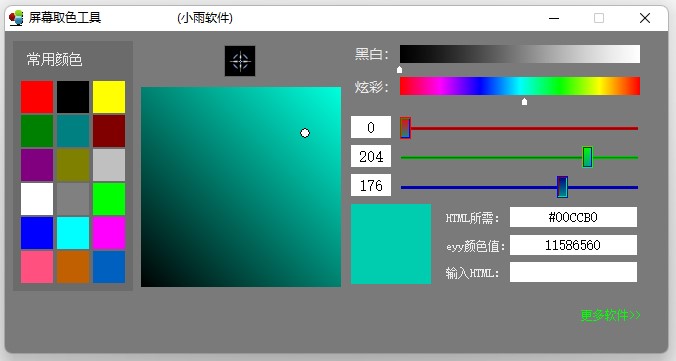Pick the teal color swatch
The width and height of the screenshot is (676, 361).
pyautogui.click(x=73, y=131)
